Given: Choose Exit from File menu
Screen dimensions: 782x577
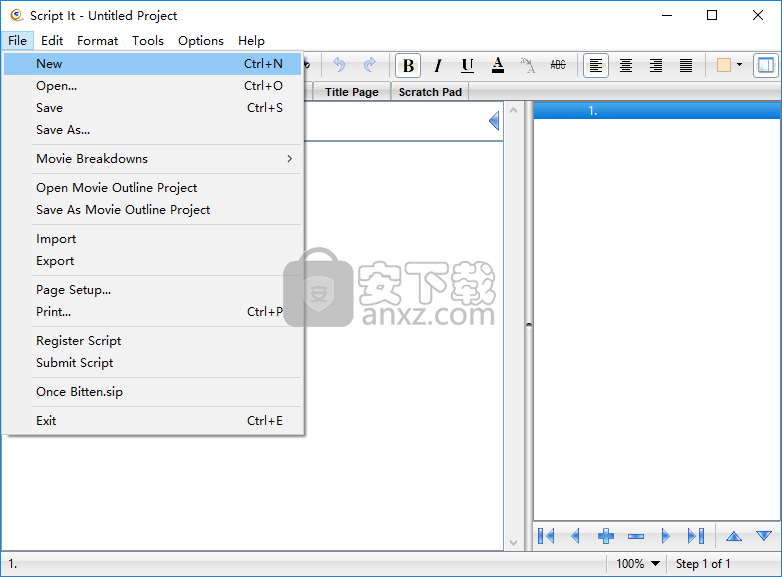Looking at the screenshot, I should coord(153,420).
